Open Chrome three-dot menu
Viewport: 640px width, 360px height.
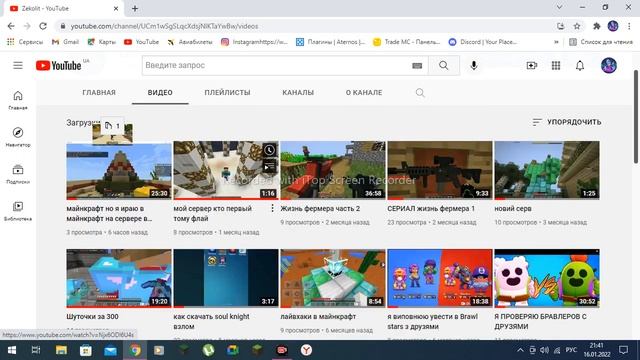[x=629, y=26]
